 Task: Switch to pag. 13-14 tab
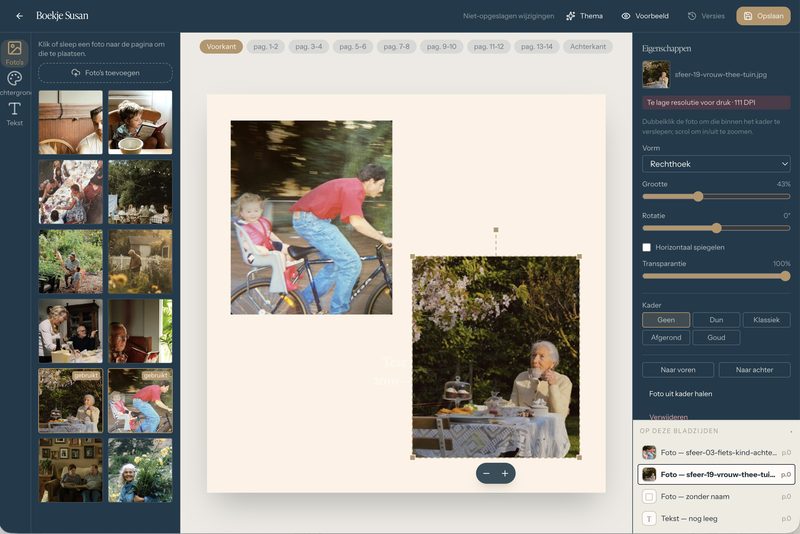(537, 46)
